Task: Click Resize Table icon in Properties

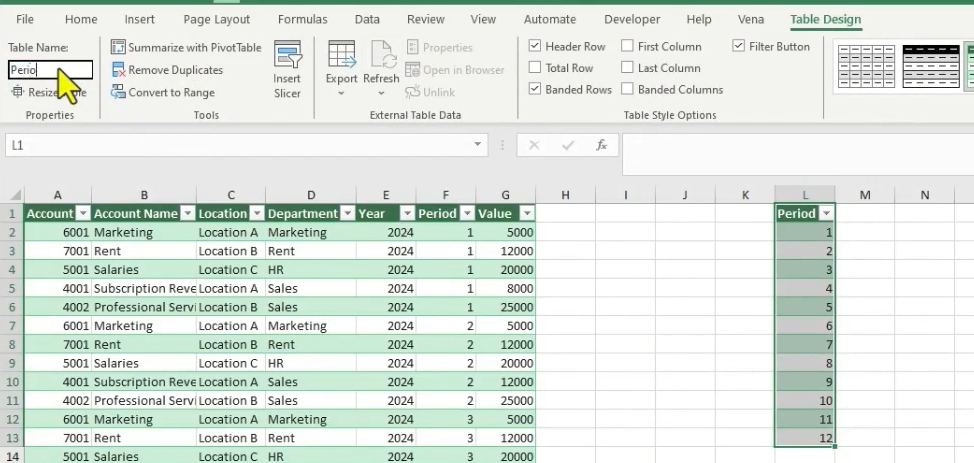Action: tap(18, 92)
